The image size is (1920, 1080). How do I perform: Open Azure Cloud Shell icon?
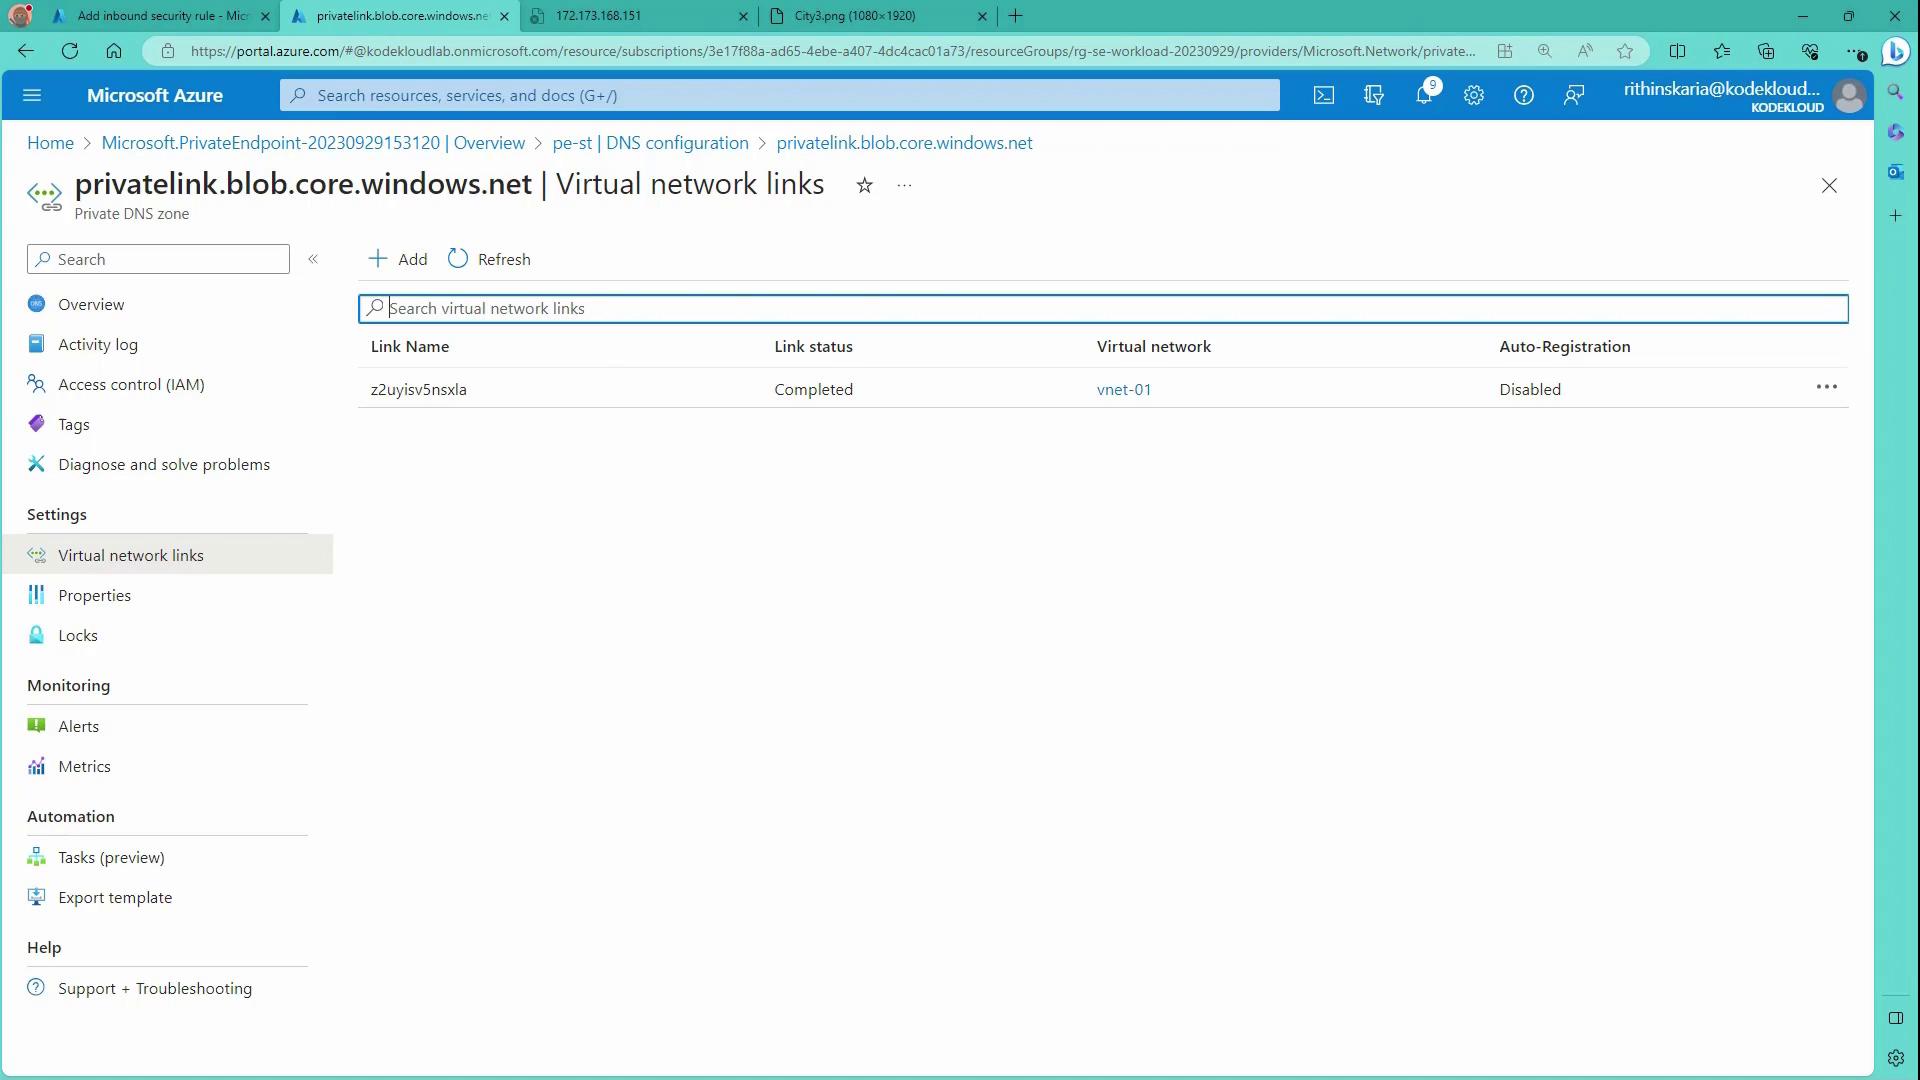(1323, 96)
